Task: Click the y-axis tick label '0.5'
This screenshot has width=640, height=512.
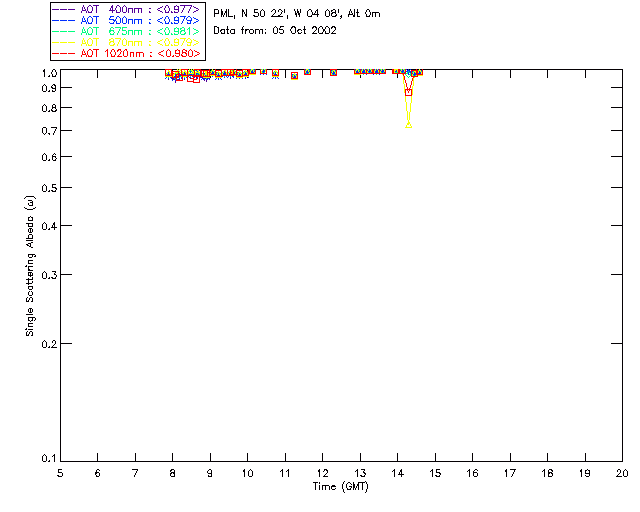Action: click(49, 188)
